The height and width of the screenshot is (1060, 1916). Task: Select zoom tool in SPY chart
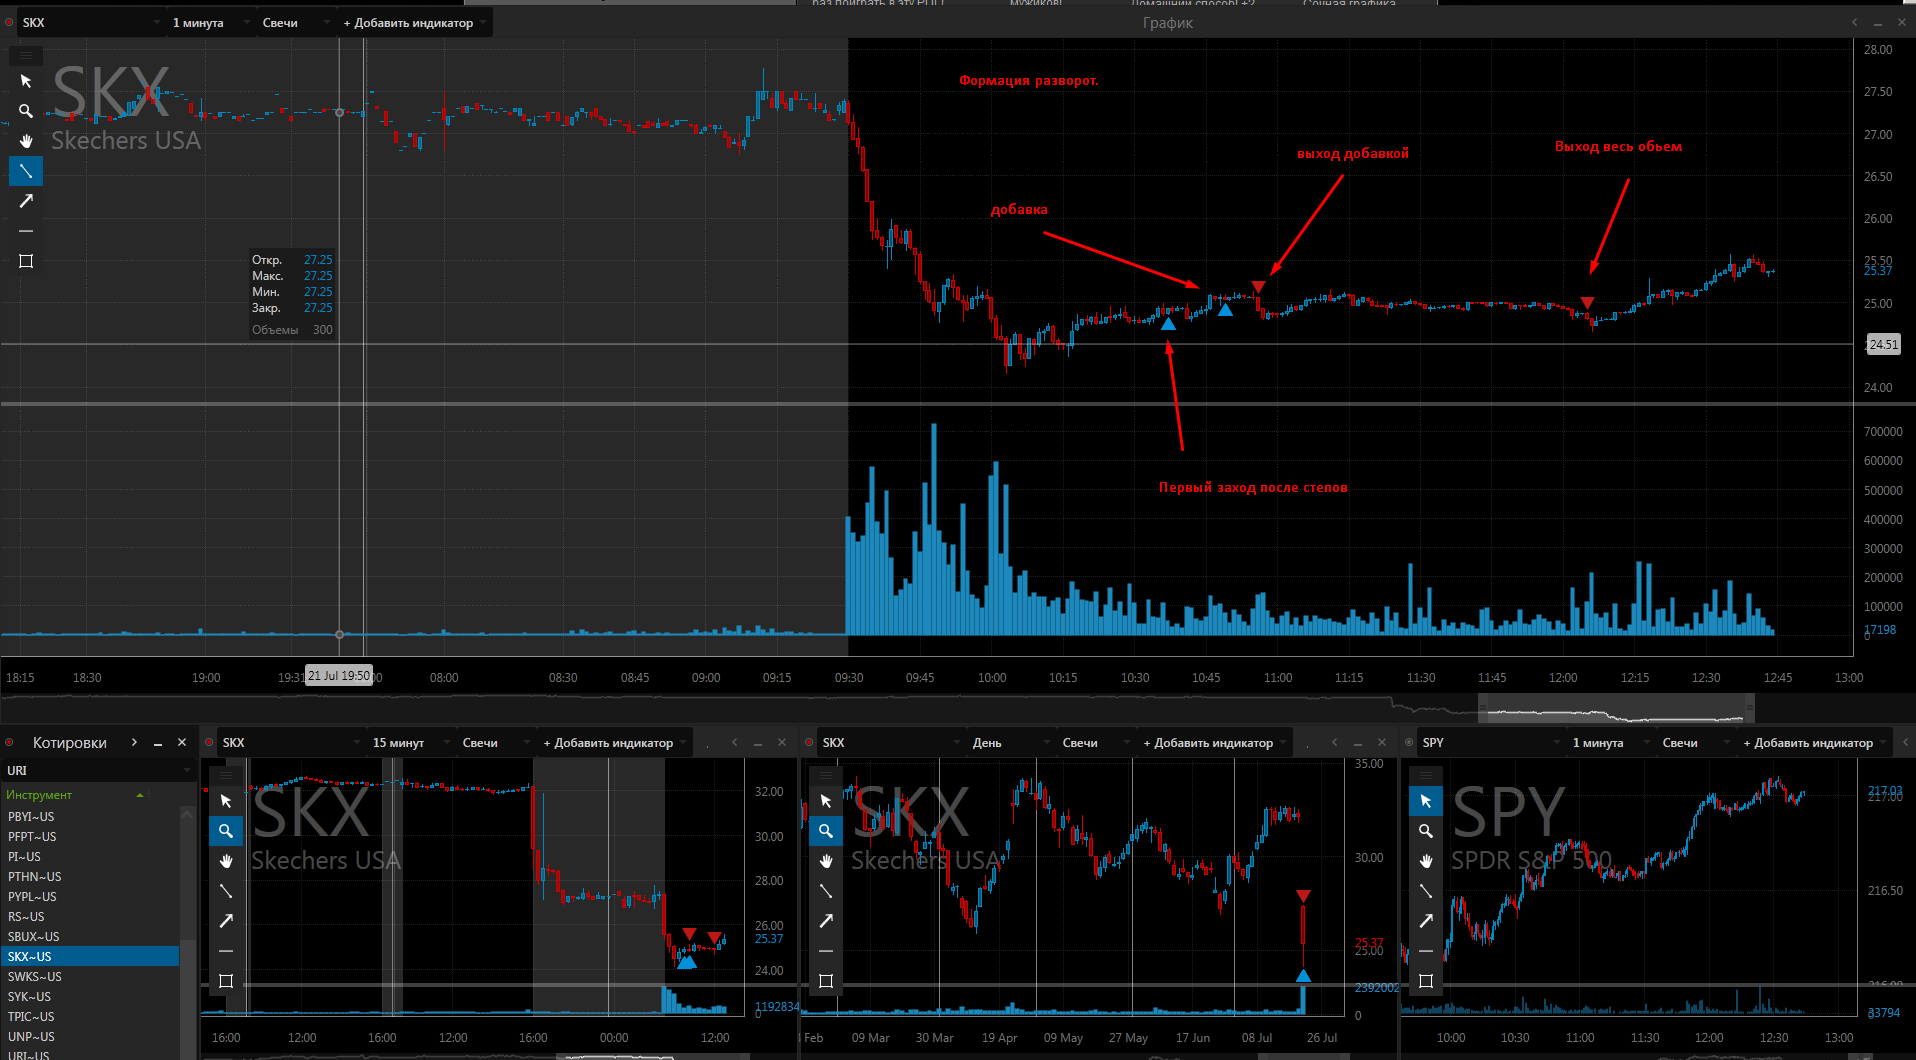coord(1426,831)
